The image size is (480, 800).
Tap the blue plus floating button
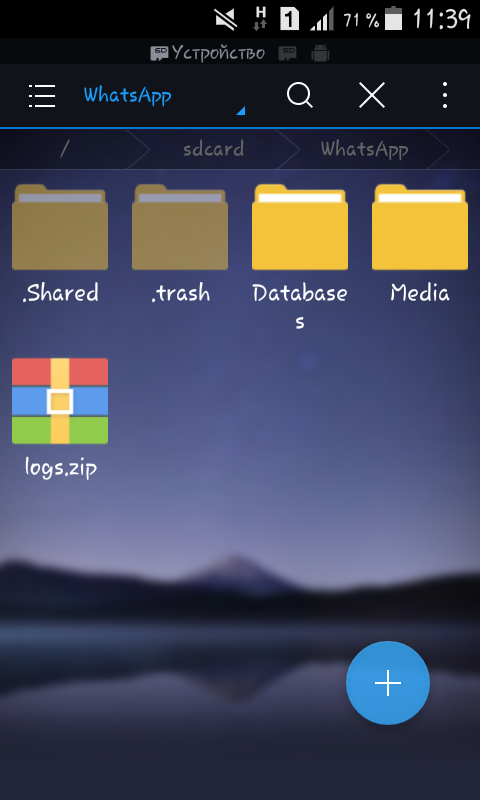(388, 683)
